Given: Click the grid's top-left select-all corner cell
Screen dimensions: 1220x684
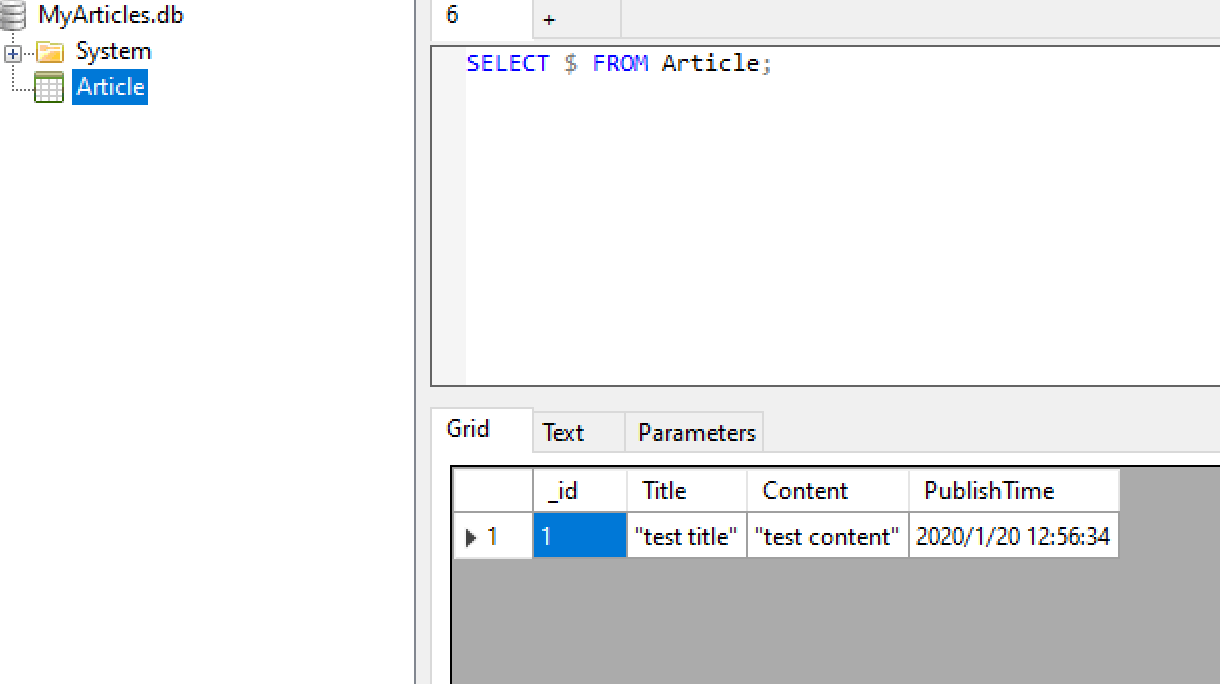Looking at the screenshot, I should pos(493,491).
